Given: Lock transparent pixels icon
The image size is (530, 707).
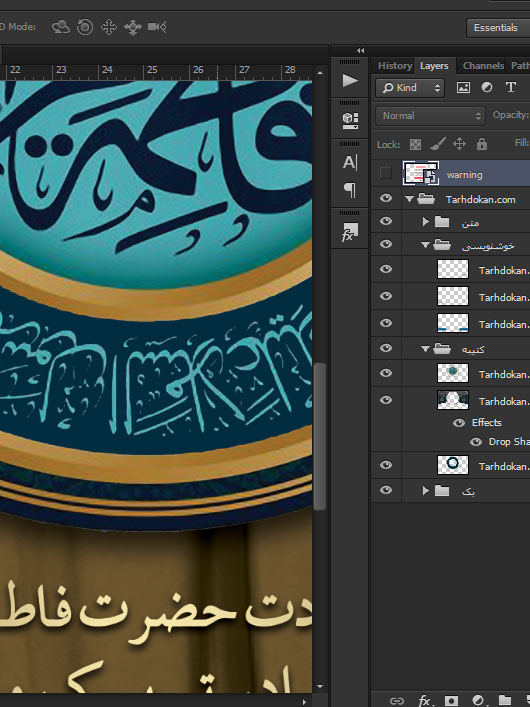Looking at the screenshot, I should tap(415, 144).
